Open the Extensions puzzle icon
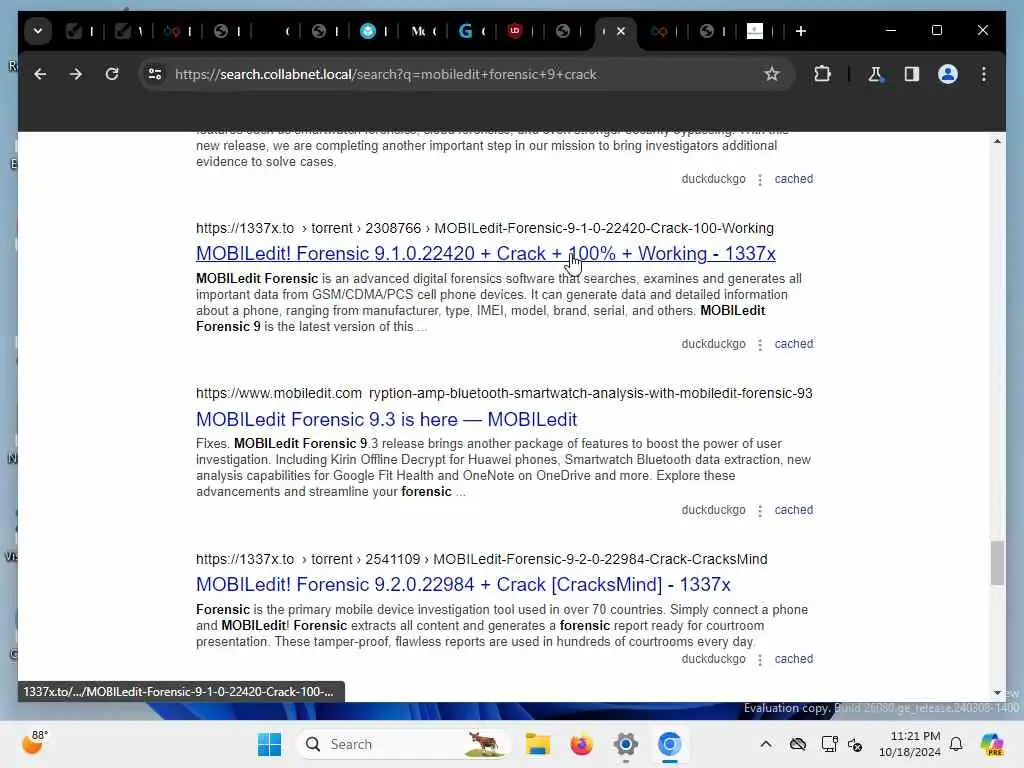The width and height of the screenshot is (1024, 768). (822, 74)
